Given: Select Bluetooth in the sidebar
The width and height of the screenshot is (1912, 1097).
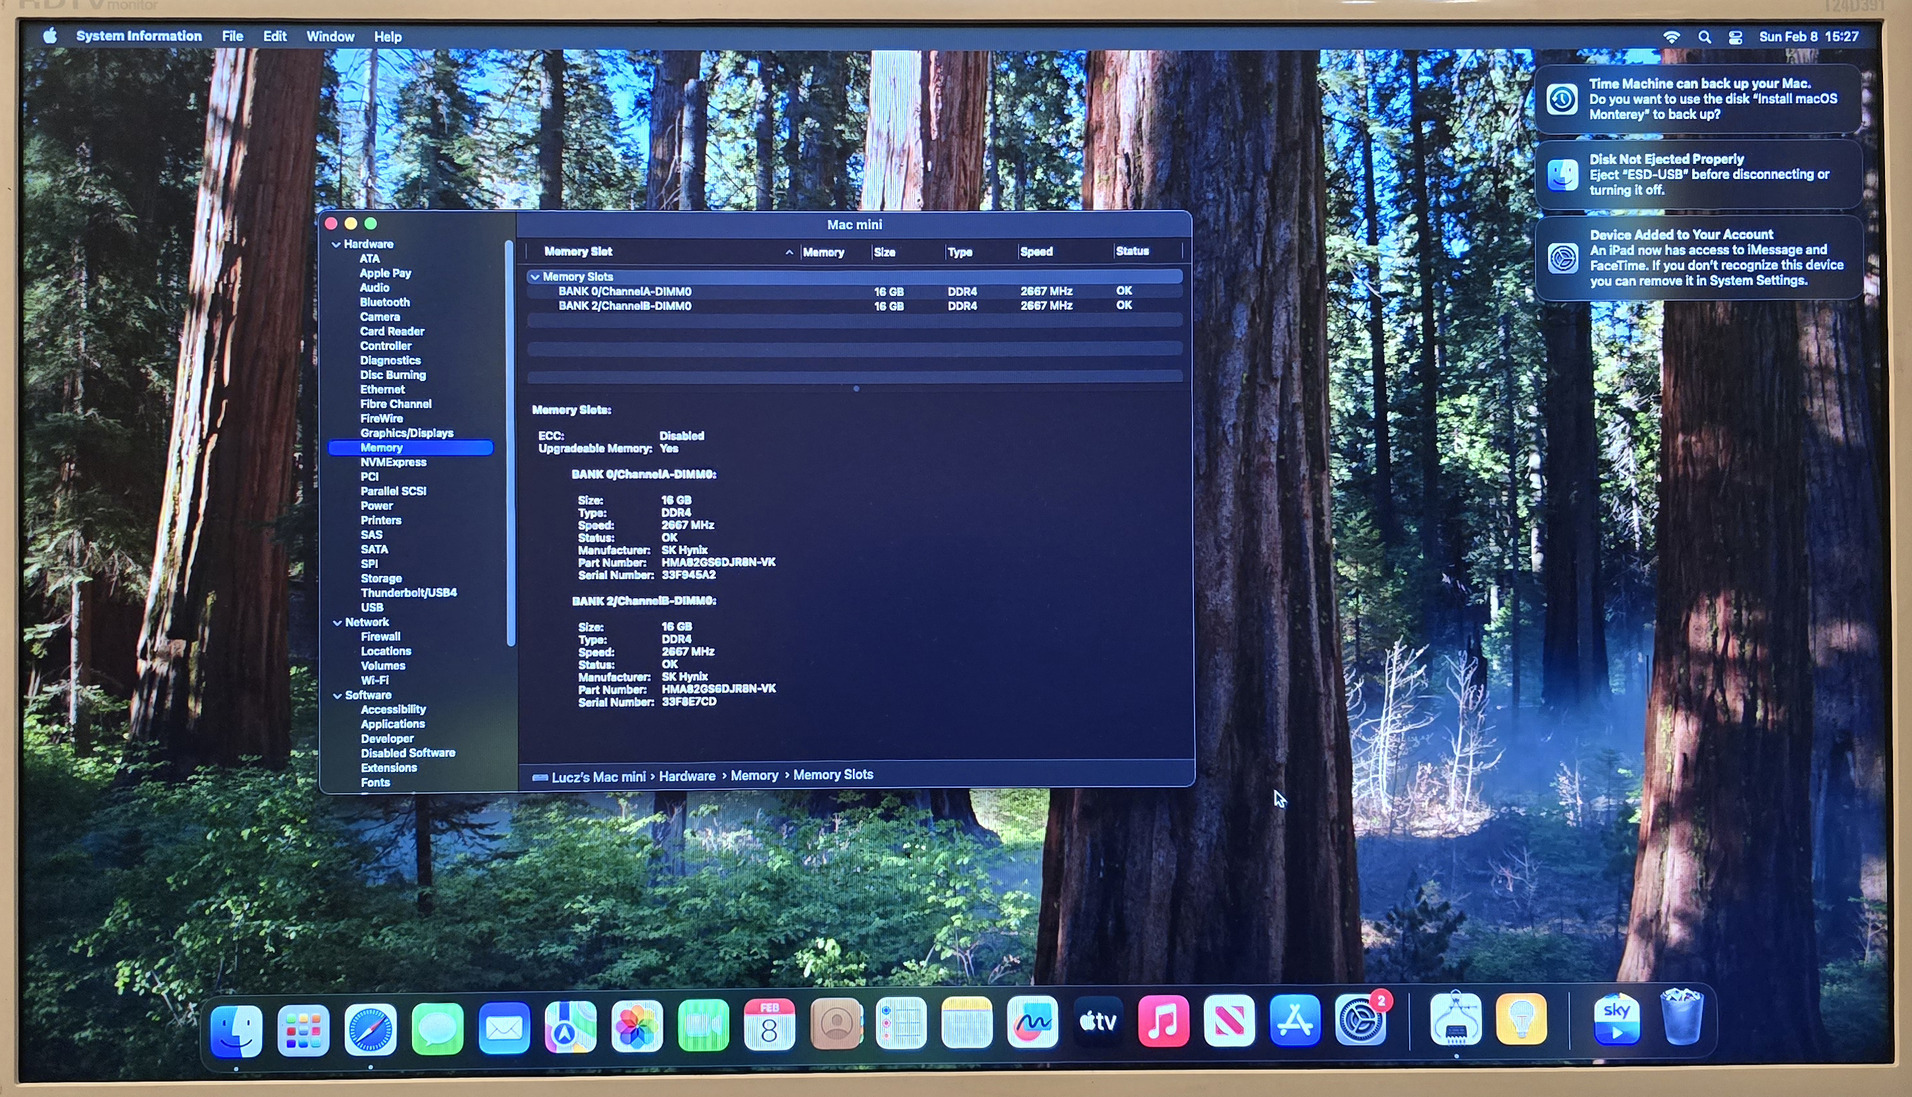Looking at the screenshot, I should [x=385, y=303].
